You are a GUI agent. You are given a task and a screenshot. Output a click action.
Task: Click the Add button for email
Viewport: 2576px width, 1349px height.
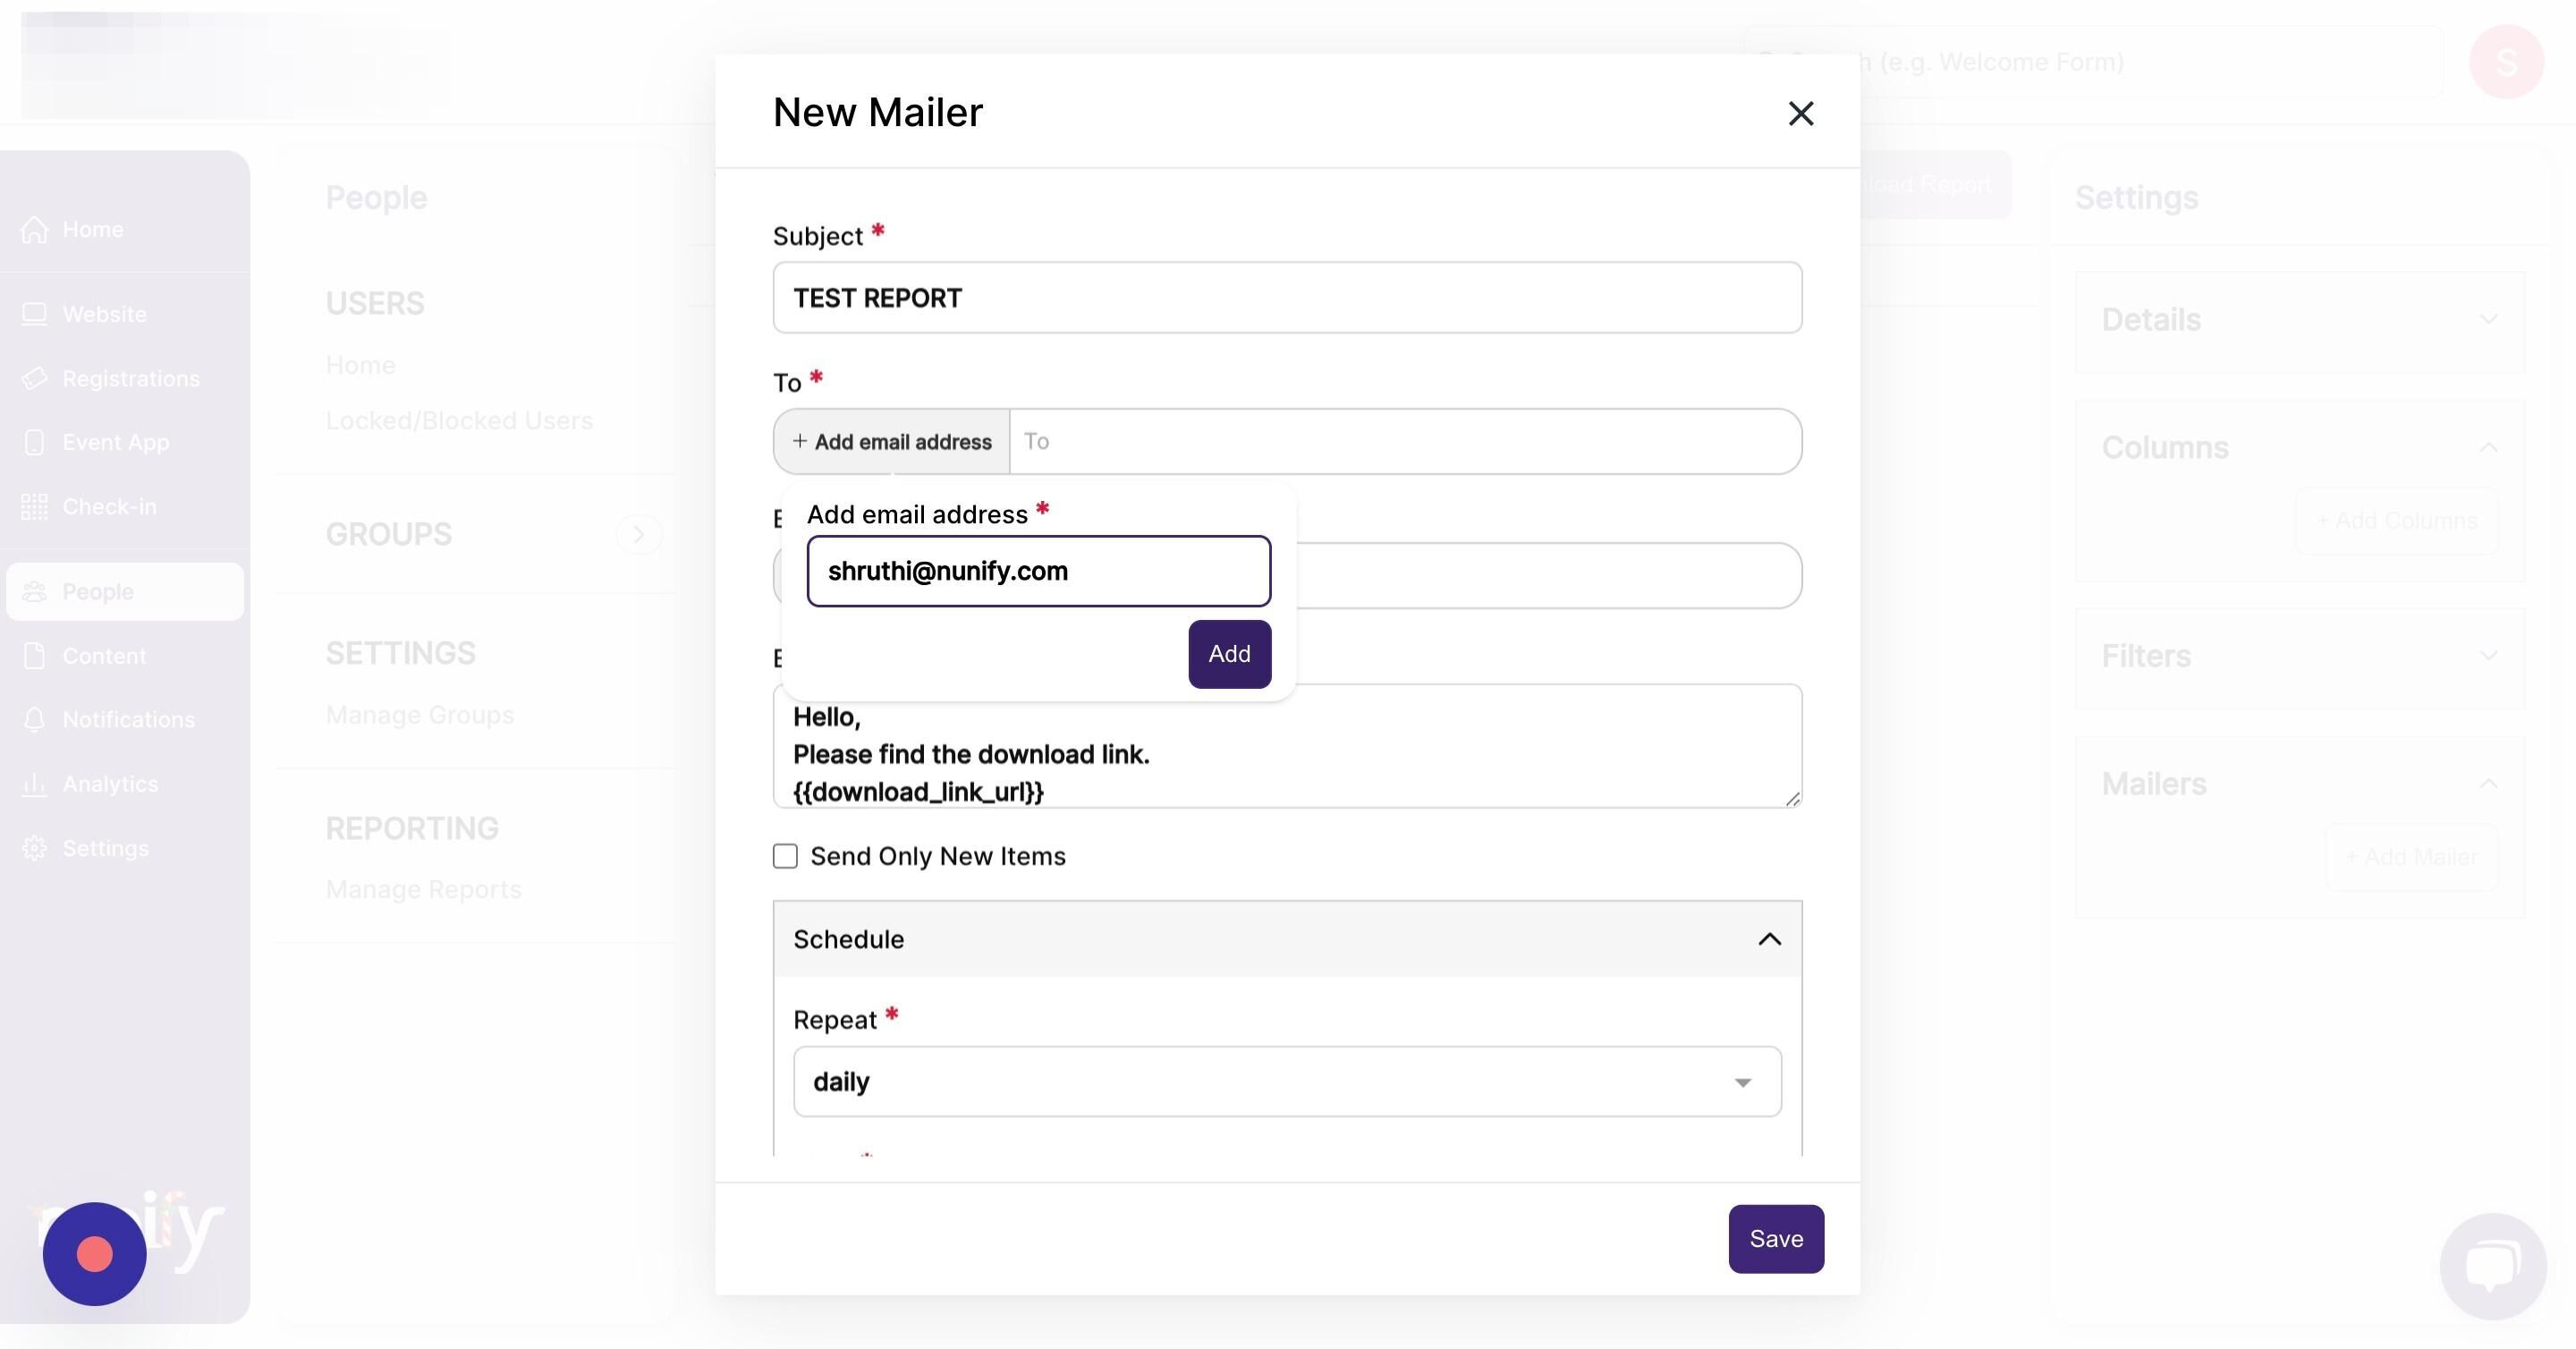[x=1229, y=654]
